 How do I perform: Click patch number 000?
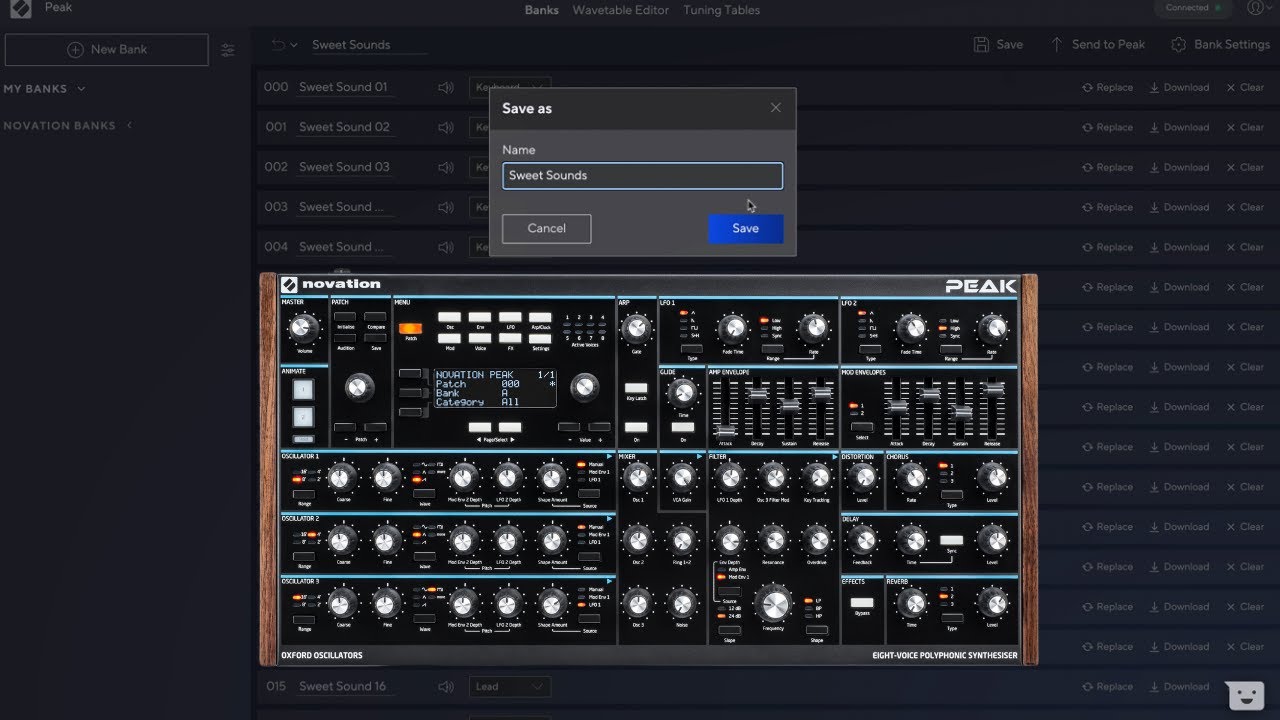tap(276, 87)
